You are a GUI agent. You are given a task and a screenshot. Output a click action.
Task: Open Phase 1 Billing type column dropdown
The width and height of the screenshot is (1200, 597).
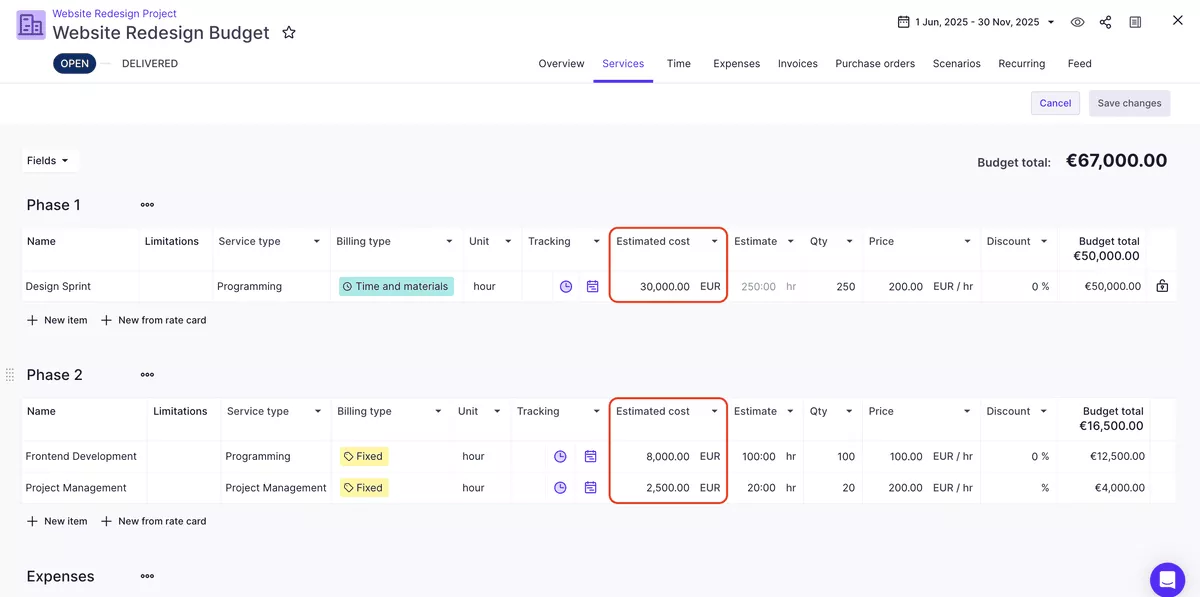(448, 242)
